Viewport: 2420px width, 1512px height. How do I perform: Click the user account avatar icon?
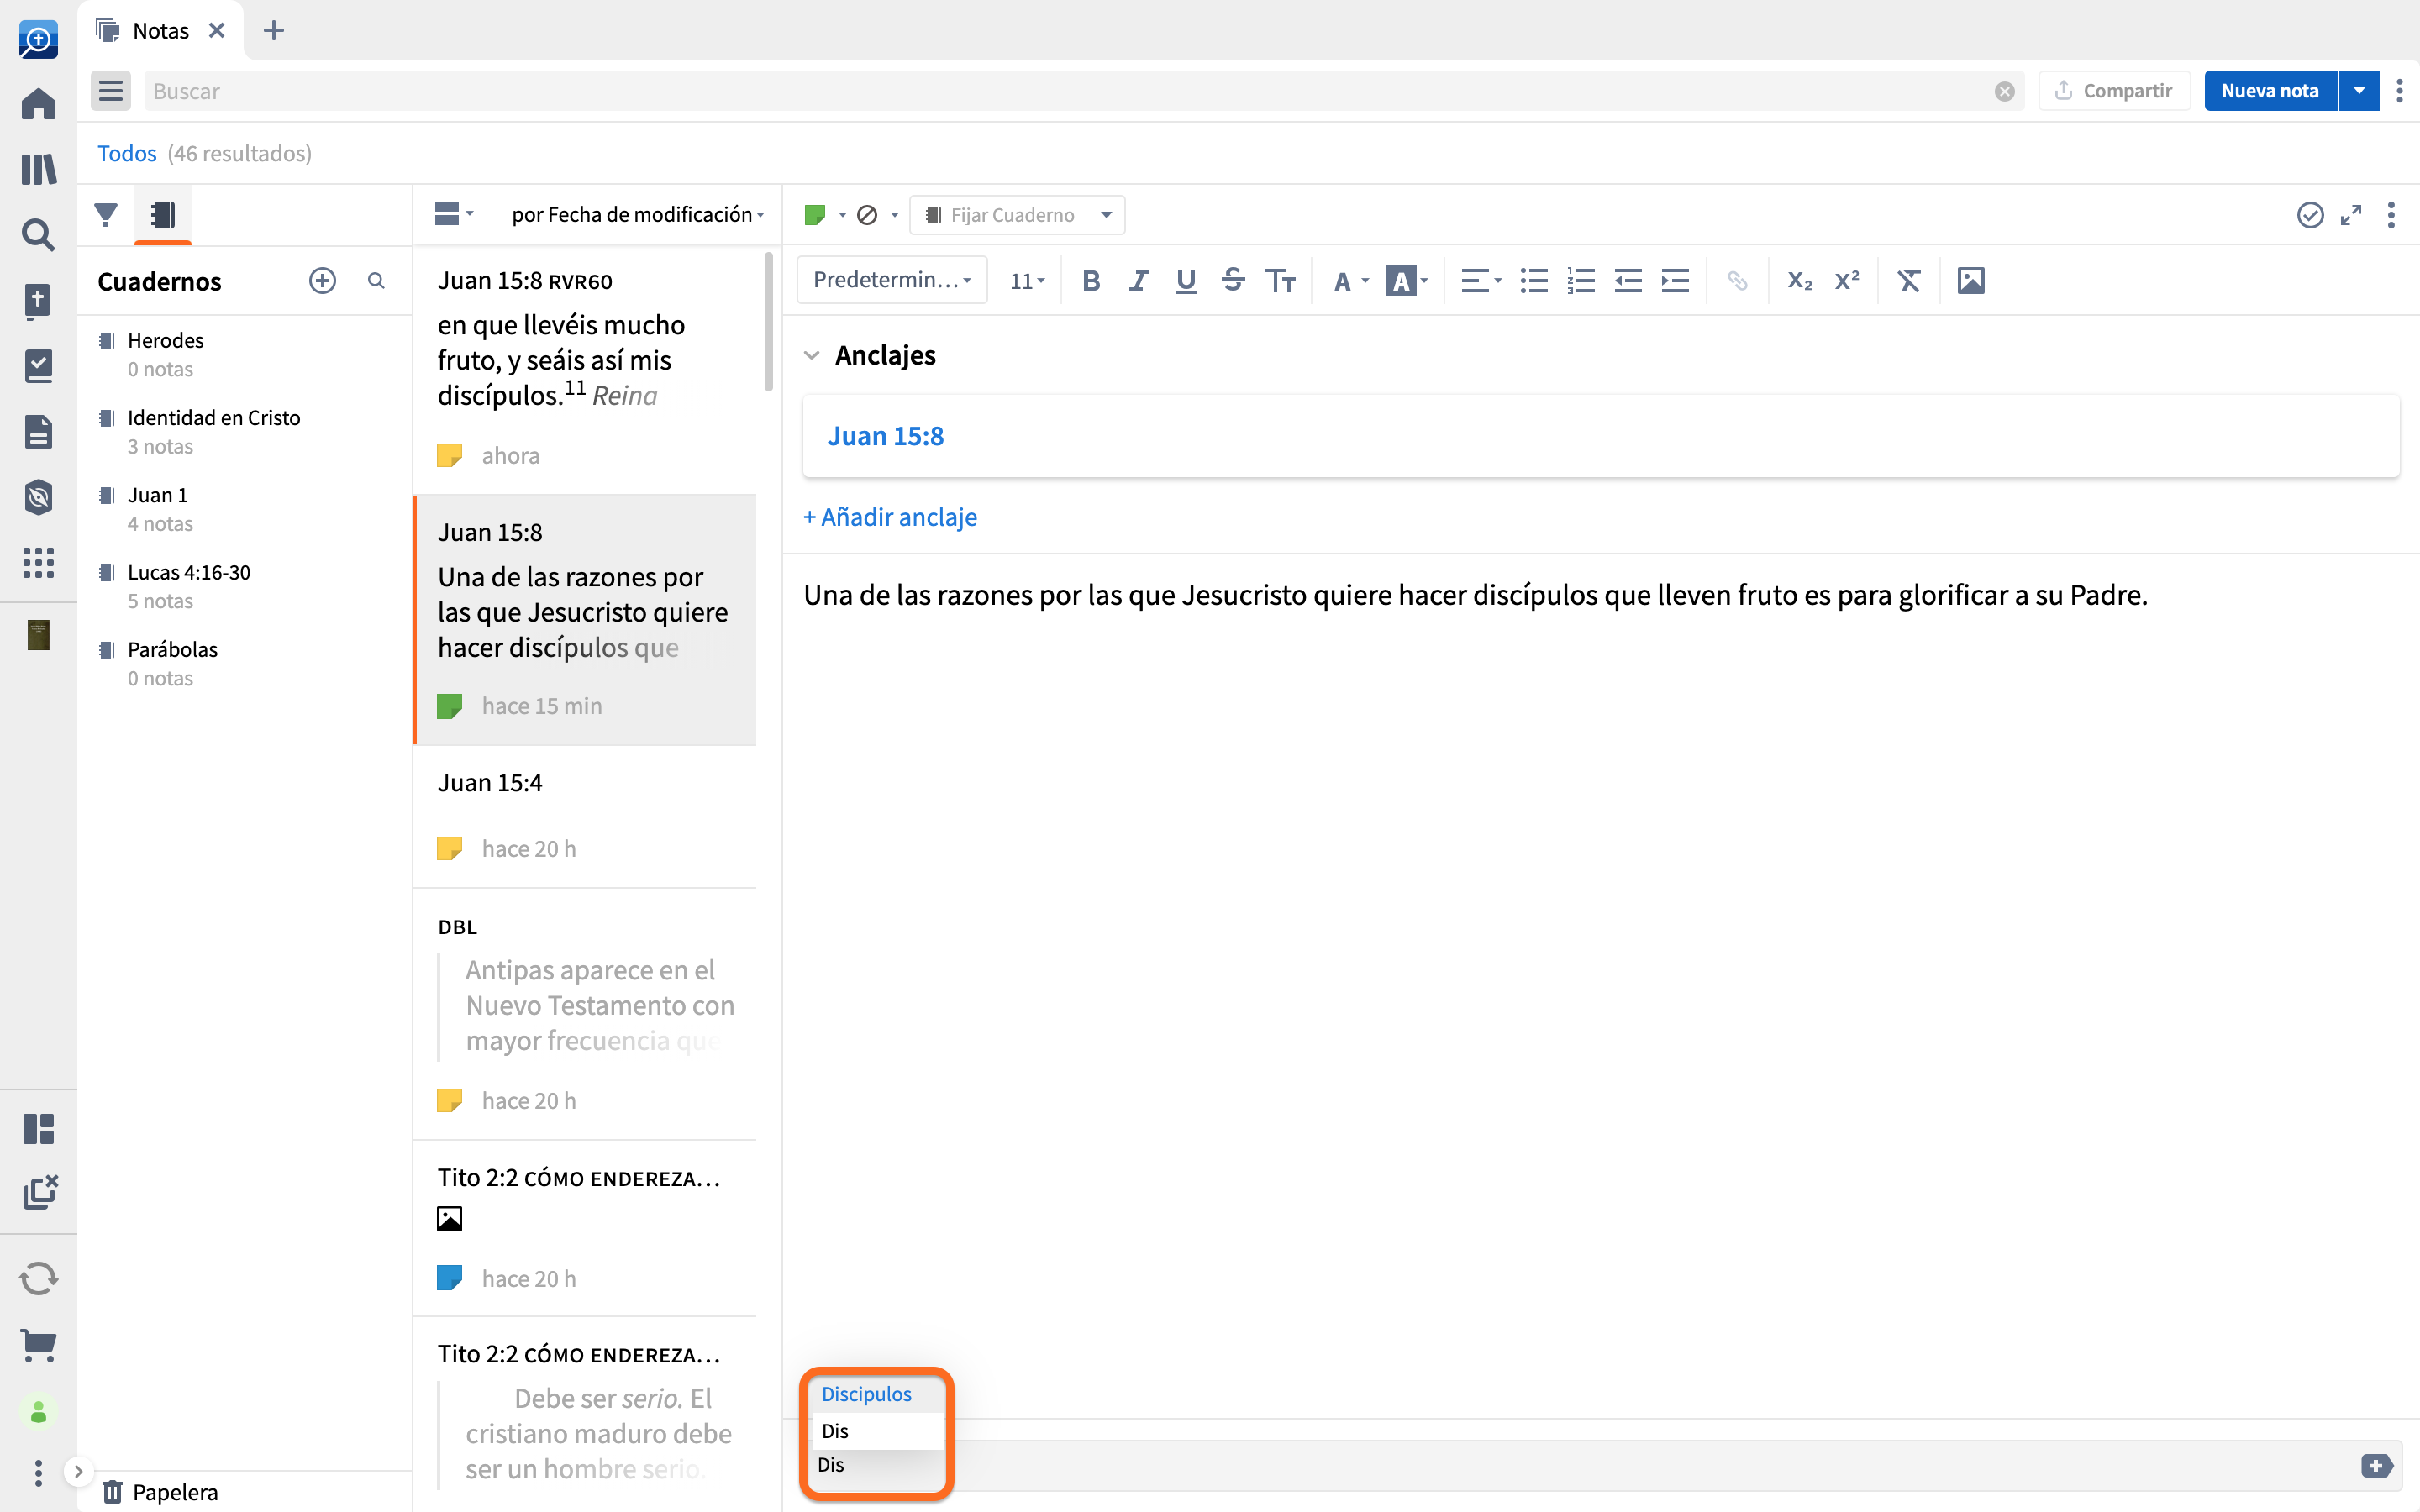[x=38, y=1411]
